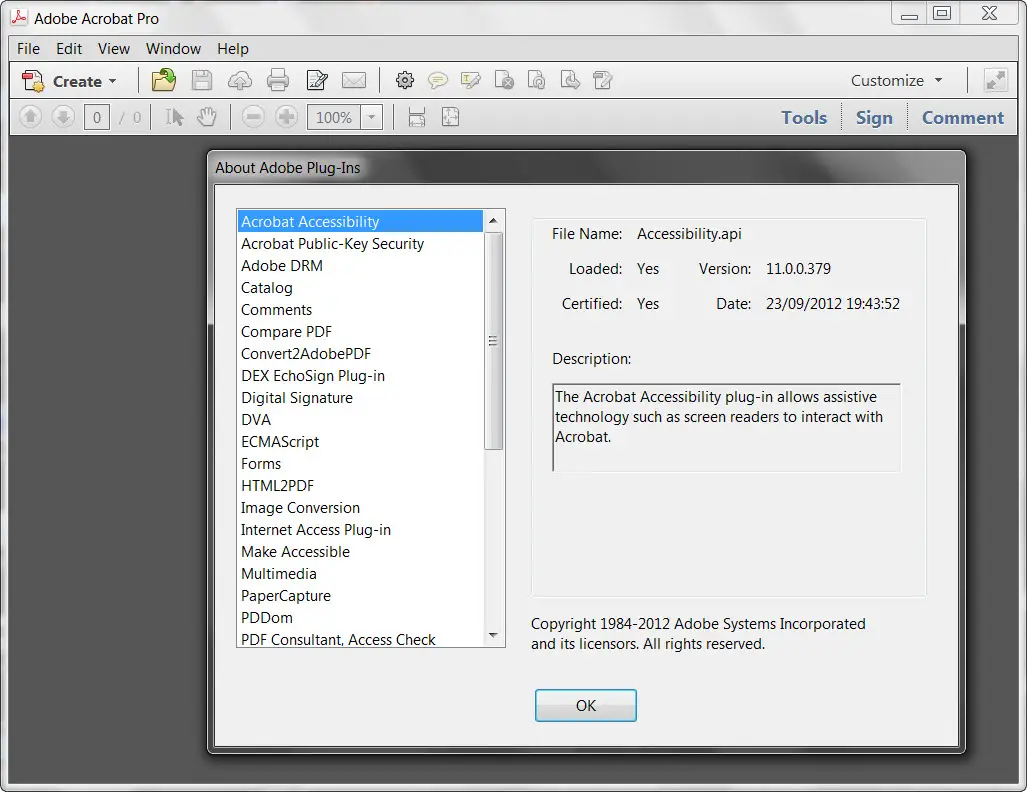Image resolution: width=1027 pixels, height=792 pixels.
Task: Click the Open file folder icon
Action: tap(164, 80)
